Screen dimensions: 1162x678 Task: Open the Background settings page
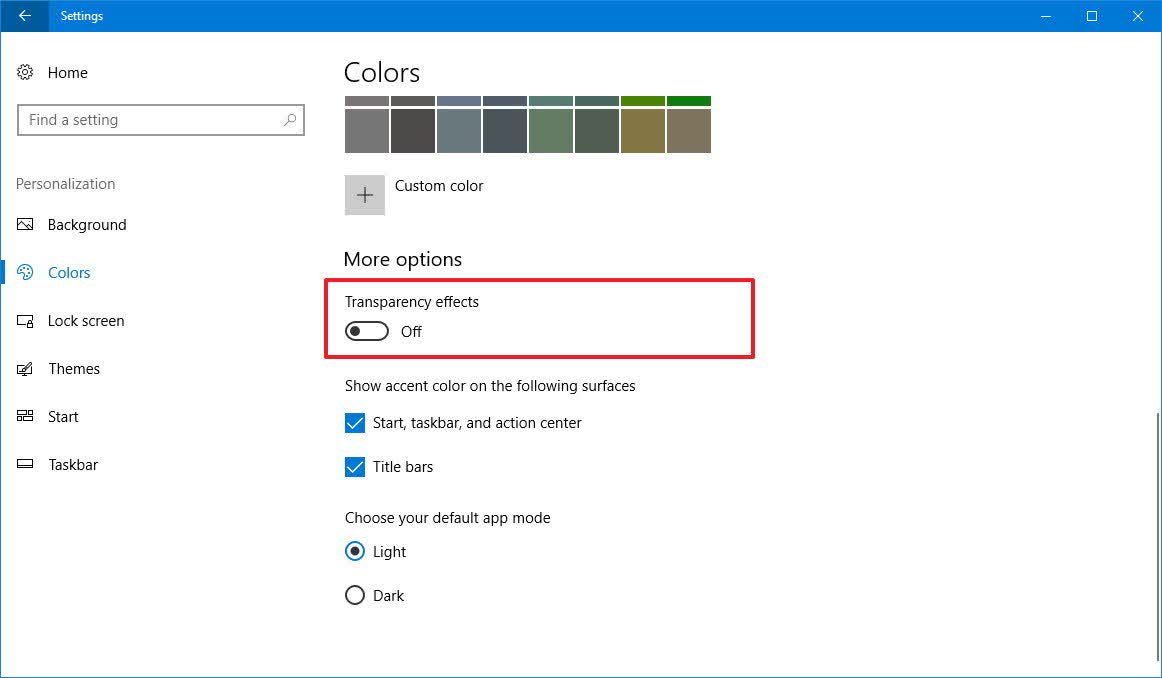click(x=87, y=225)
